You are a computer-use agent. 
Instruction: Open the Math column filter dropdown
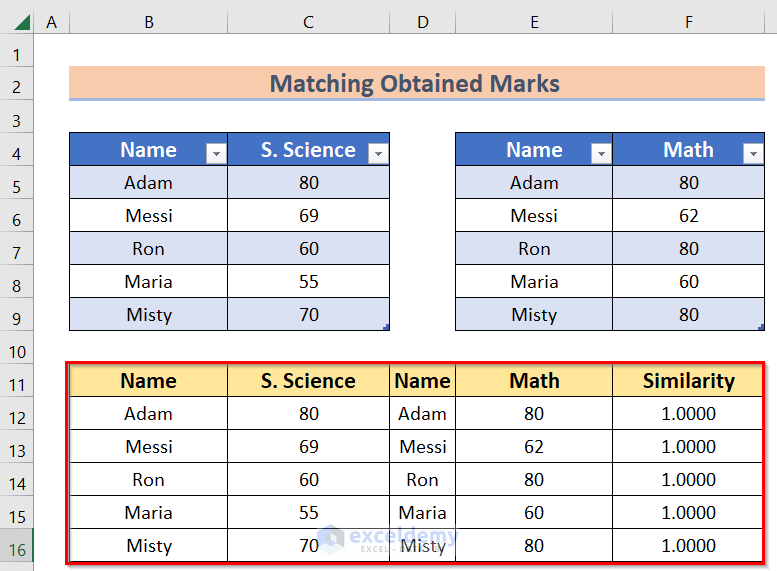tap(753, 153)
